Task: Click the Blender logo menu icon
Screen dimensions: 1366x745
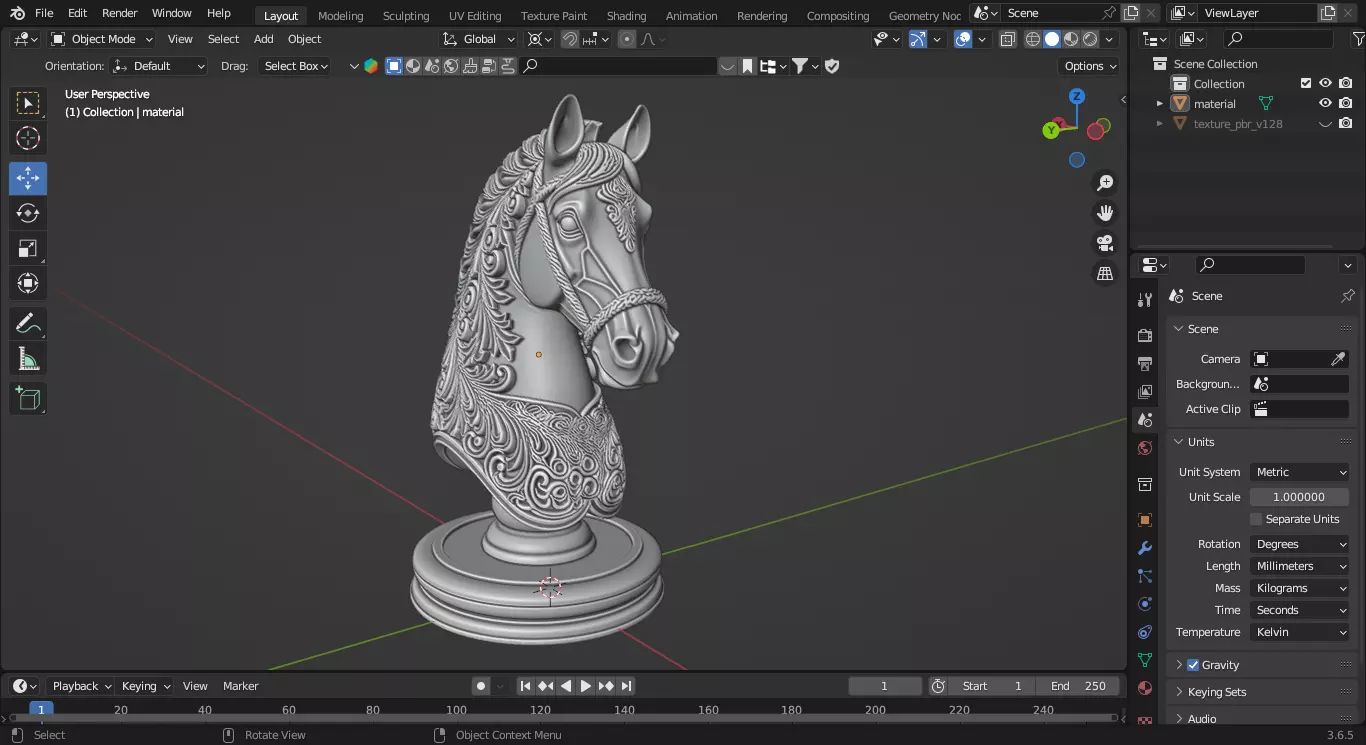Action: click(17, 13)
